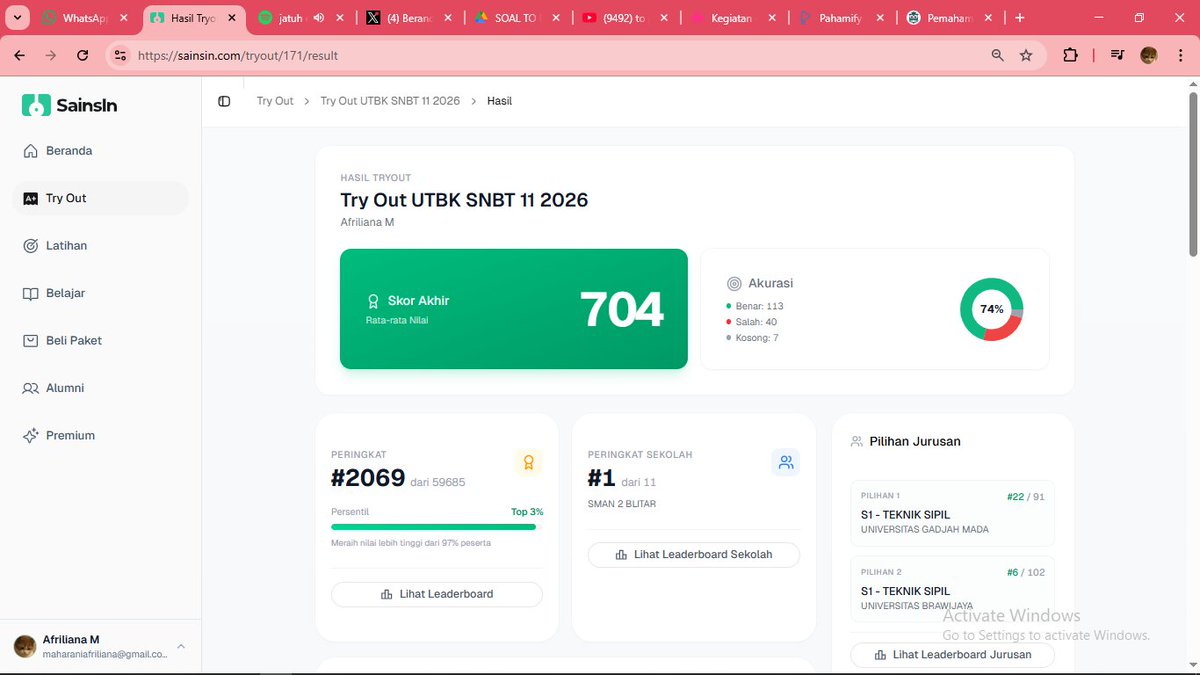Click the Lihat Leaderboard button
1200x675 pixels.
tap(437, 594)
